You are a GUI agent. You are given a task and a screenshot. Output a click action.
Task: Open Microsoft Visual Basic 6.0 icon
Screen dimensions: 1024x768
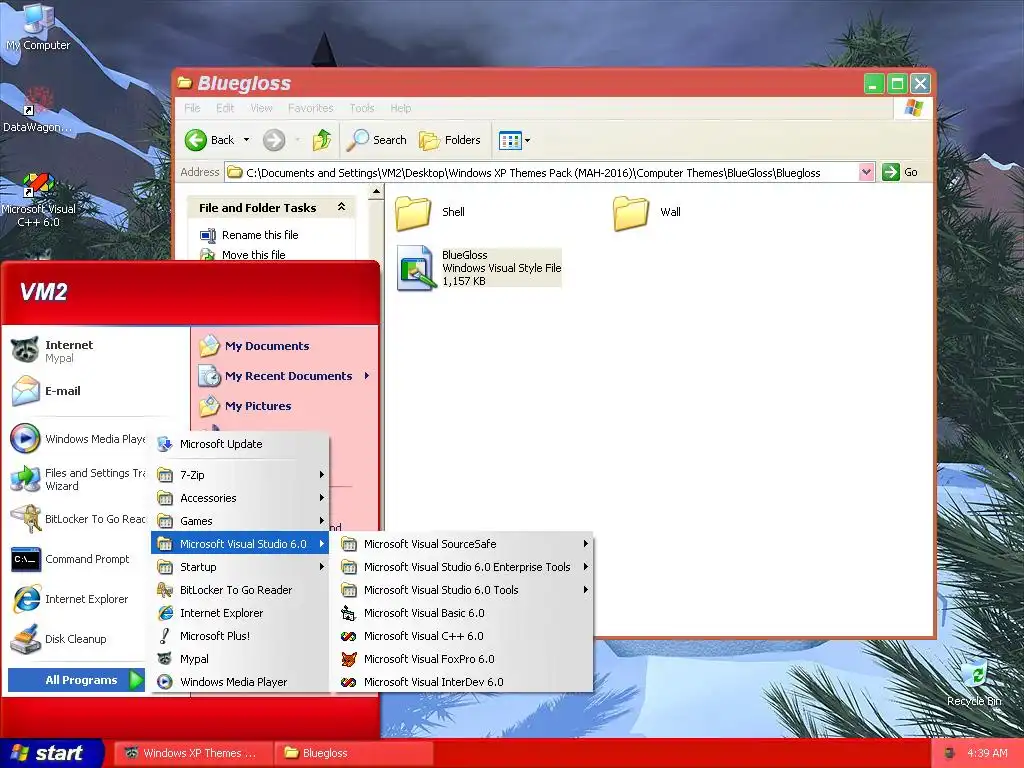[x=349, y=613]
